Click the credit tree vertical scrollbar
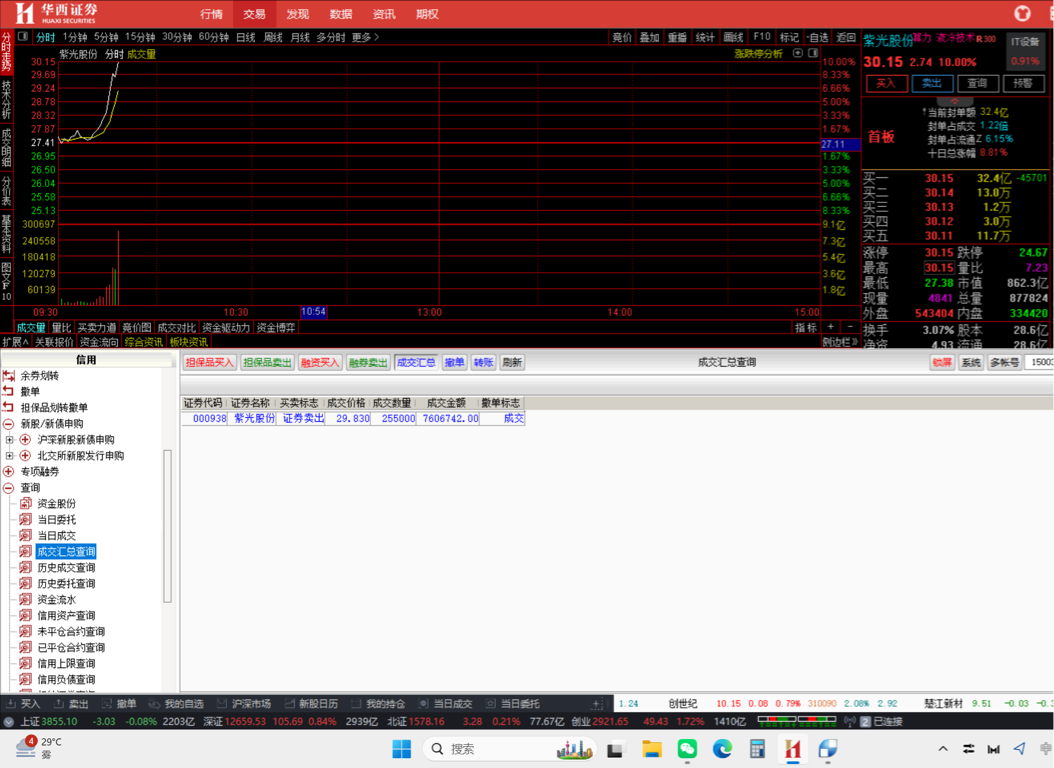The height and width of the screenshot is (768, 1054). click(x=167, y=526)
